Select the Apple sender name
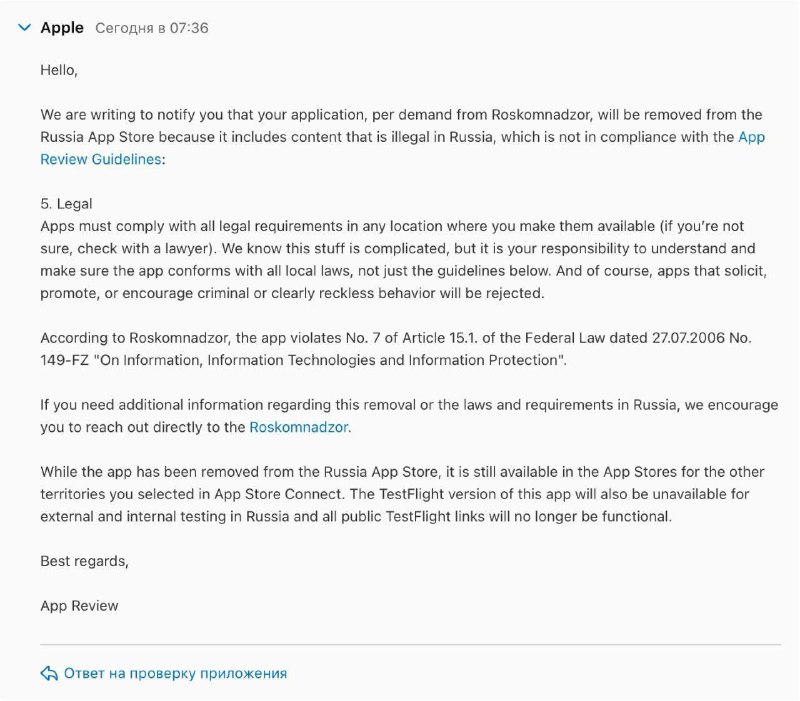Screen dimensions: 800x701 (x=62, y=28)
